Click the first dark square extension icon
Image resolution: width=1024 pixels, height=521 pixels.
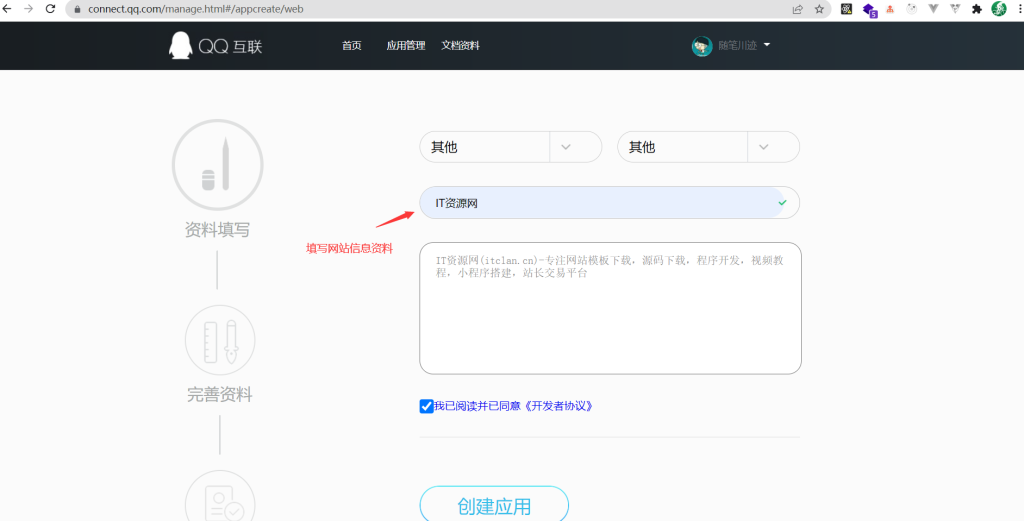(846, 9)
